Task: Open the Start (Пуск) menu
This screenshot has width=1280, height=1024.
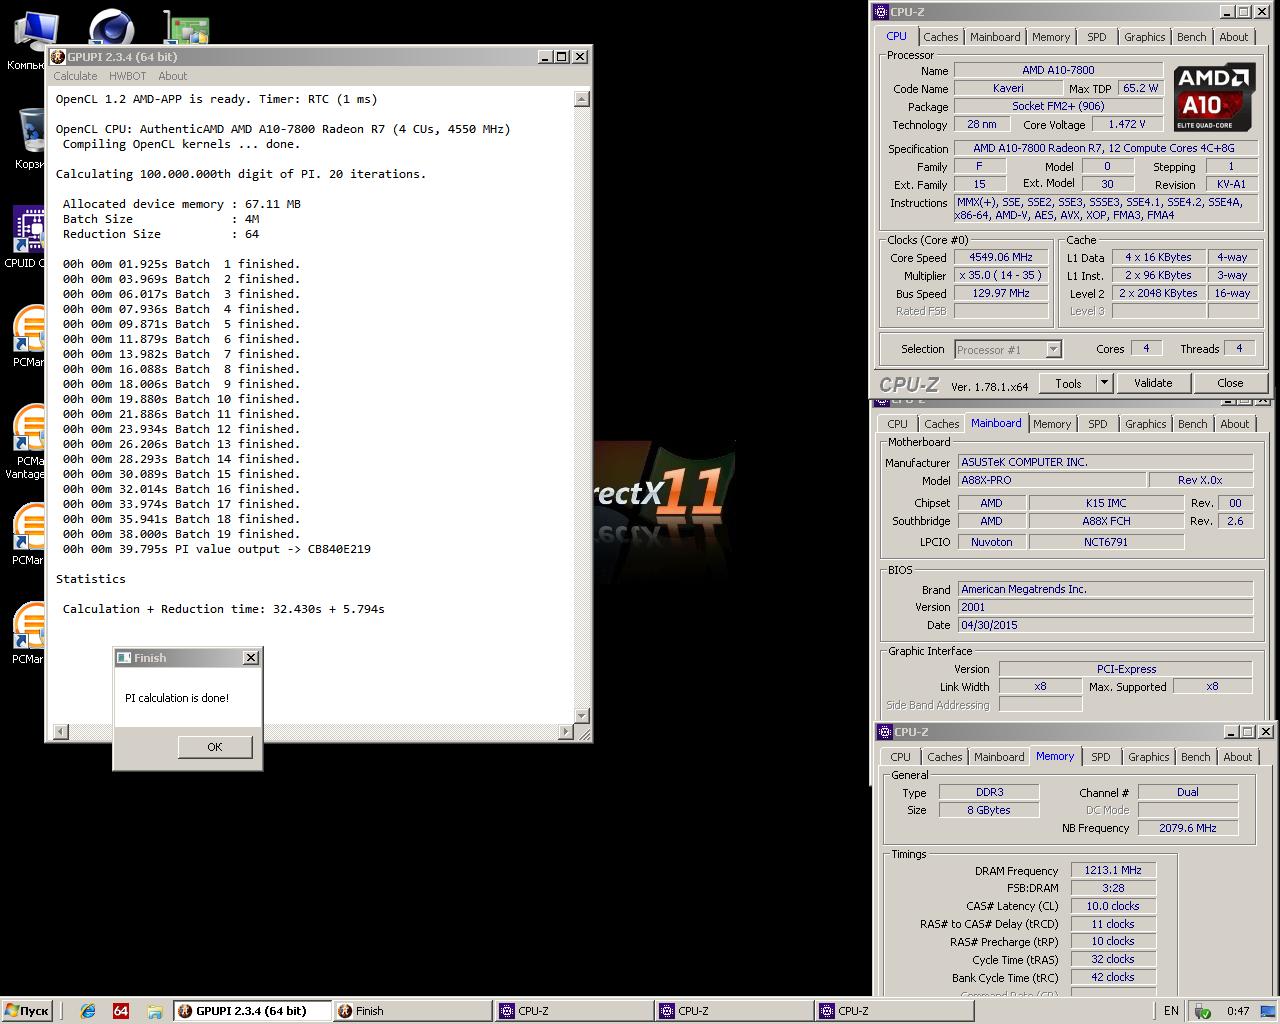Action: coord(27,1011)
